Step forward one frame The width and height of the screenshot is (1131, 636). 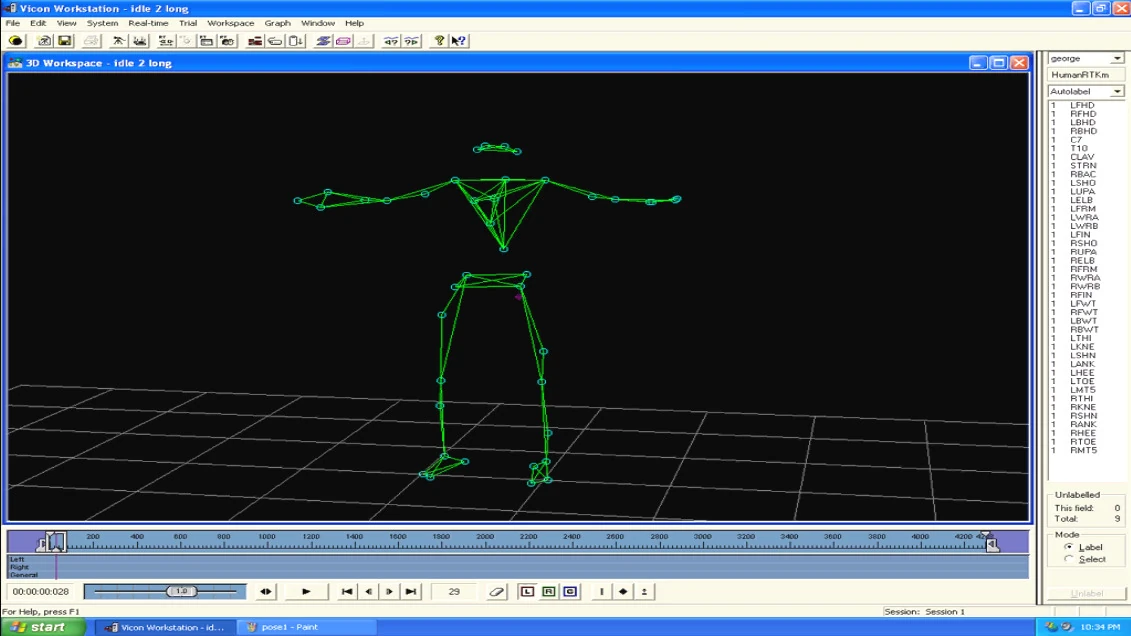(x=389, y=592)
